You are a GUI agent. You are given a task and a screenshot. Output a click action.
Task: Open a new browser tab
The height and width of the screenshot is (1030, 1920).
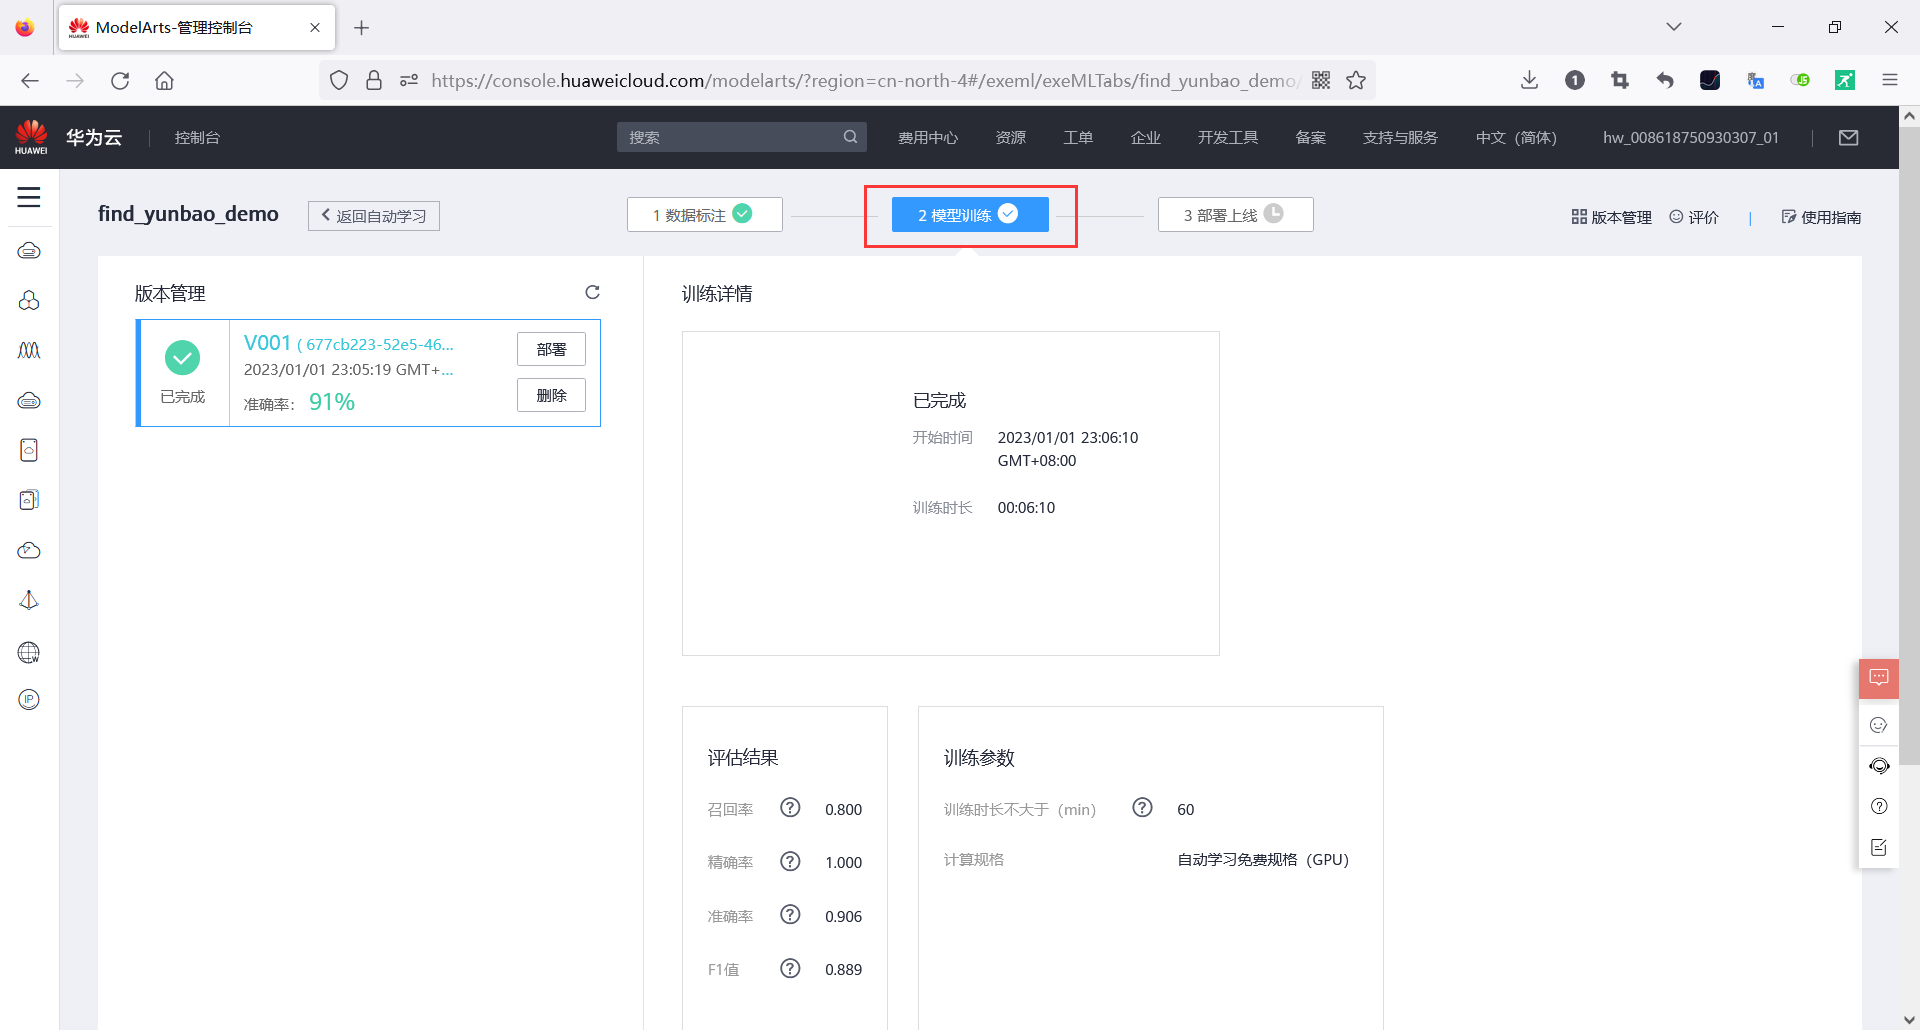tap(362, 28)
